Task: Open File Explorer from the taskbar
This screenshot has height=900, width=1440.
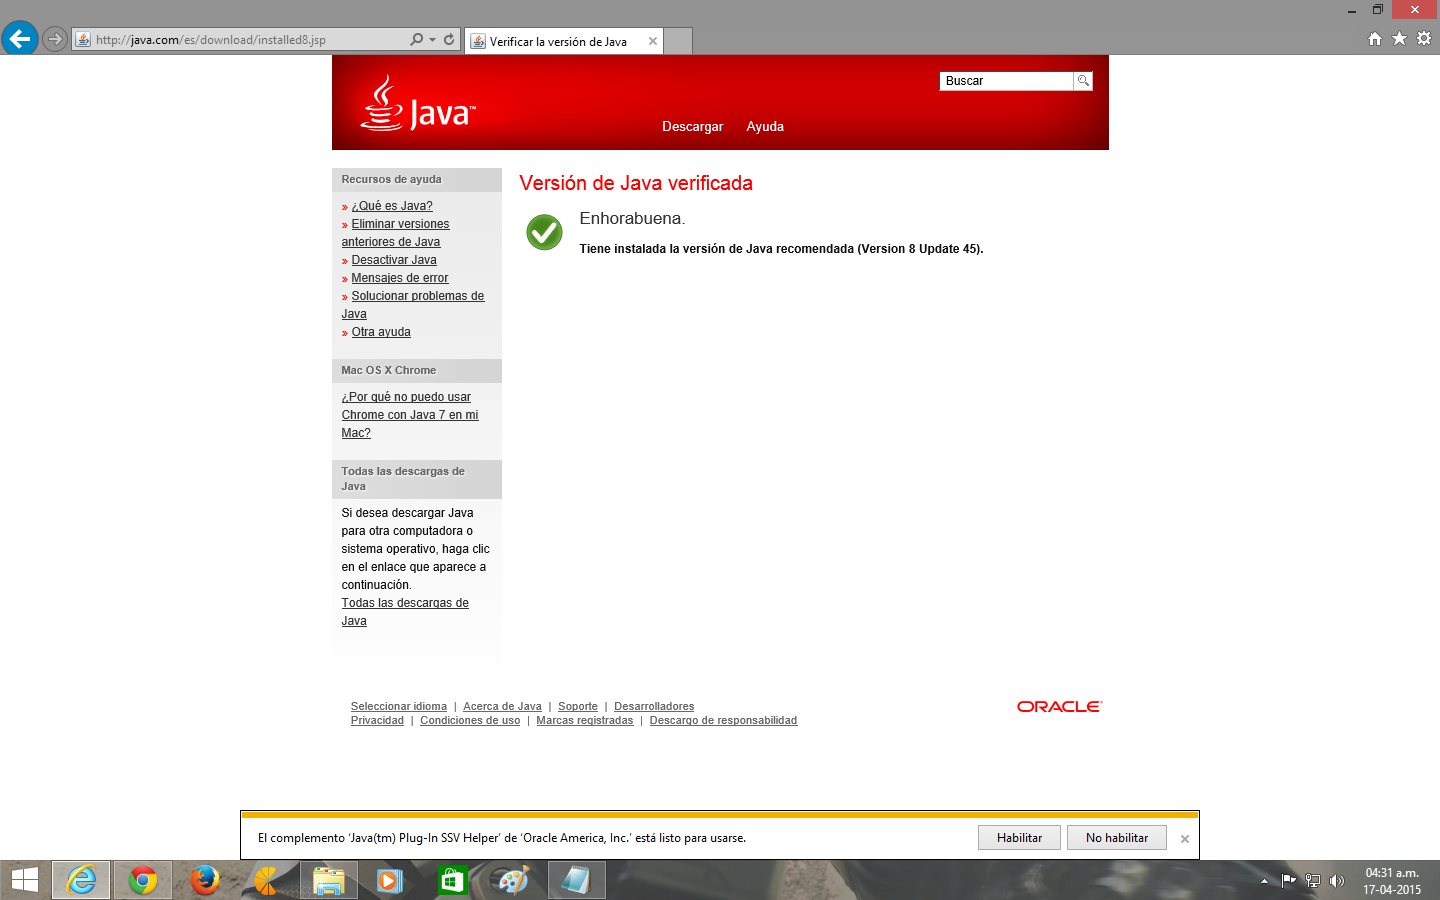Action: [x=329, y=880]
